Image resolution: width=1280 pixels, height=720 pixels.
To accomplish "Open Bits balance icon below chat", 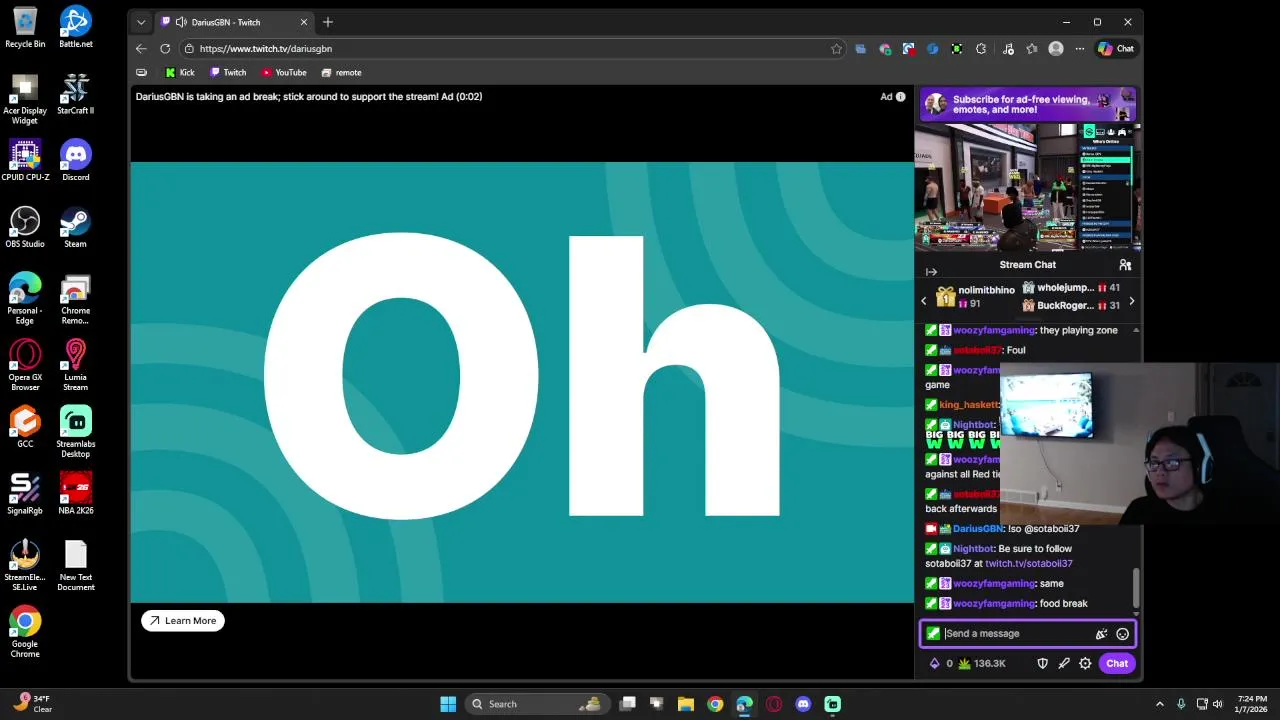I will [941, 663].
